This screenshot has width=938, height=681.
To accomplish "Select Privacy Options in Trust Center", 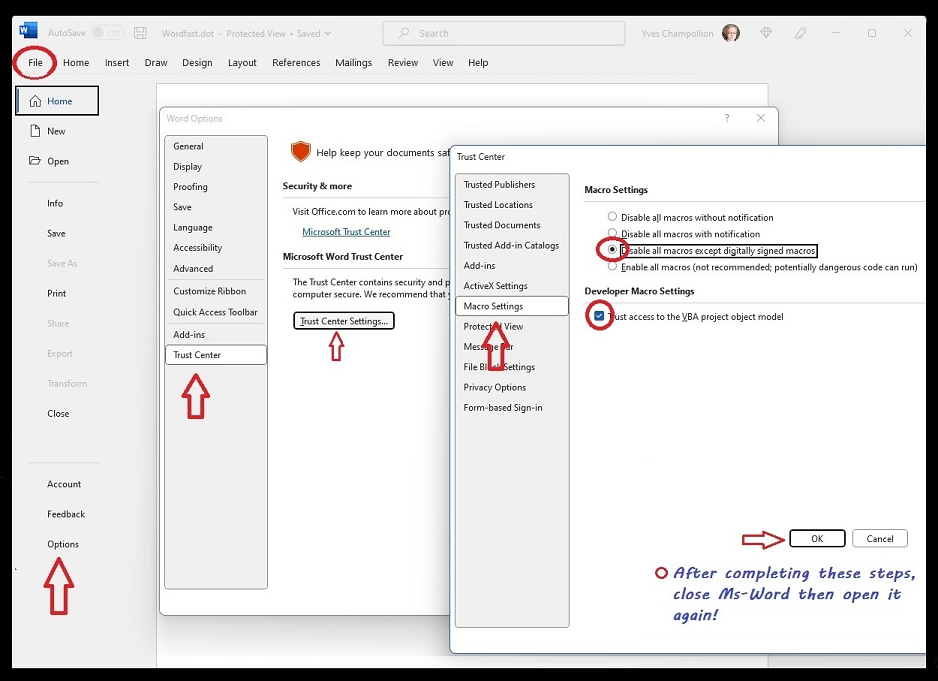I will click(x=512, y=387).
